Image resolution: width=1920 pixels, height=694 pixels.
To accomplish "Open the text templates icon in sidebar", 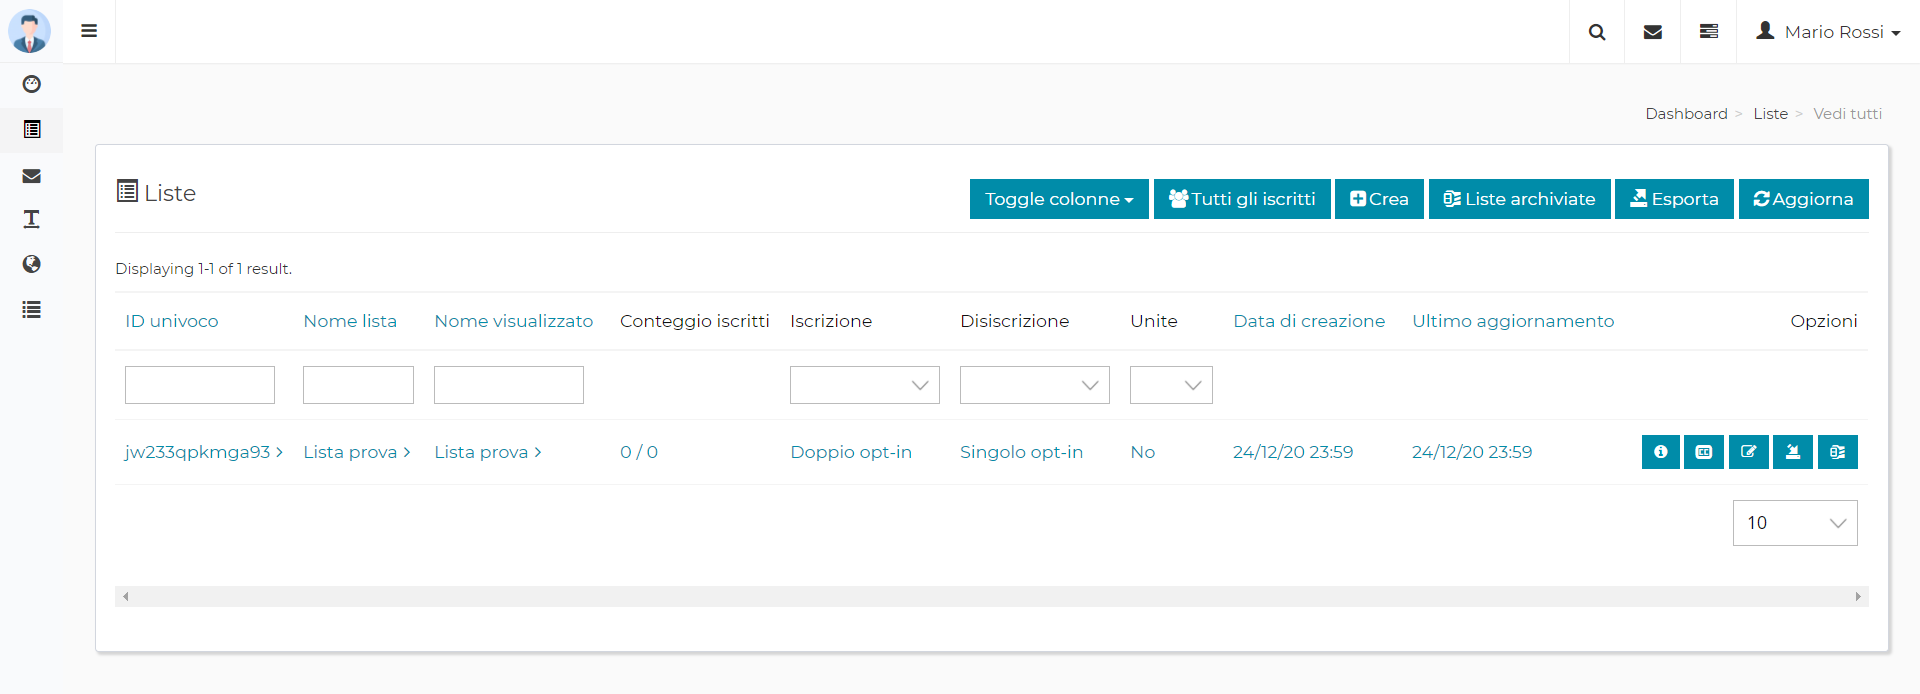I will (x=32, y=219).
